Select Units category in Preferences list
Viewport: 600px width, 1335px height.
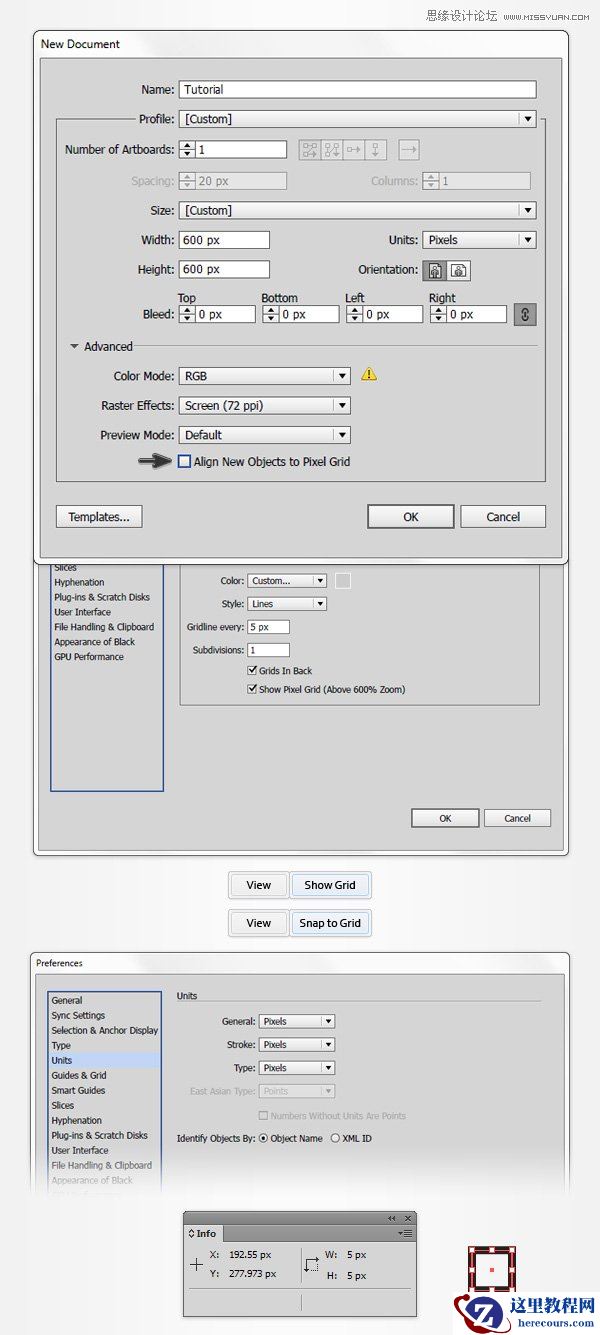(104, 1060)
